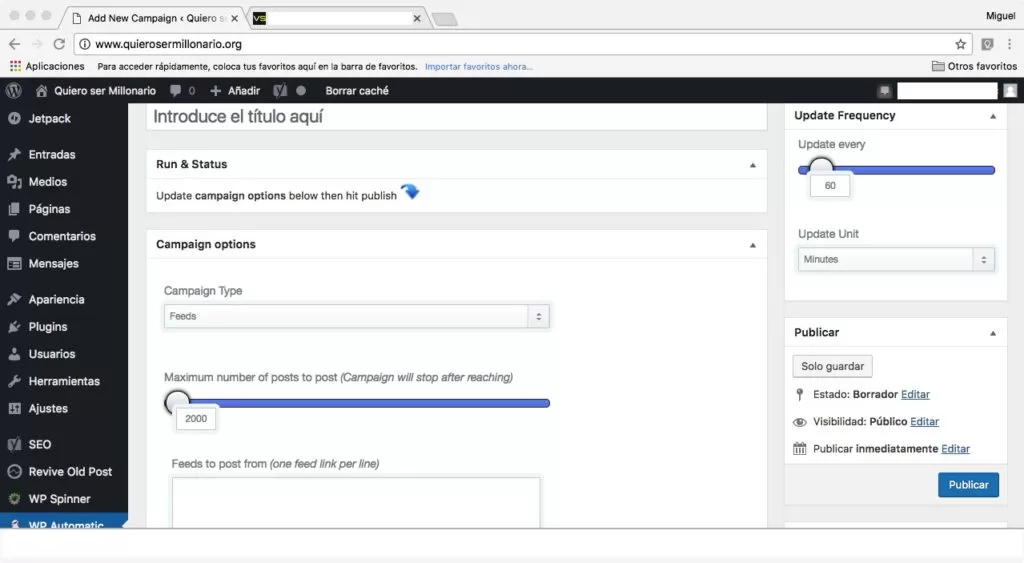Click the Maximum number of posts slider handle
Image resolution: width=1024 pixels, height=563 pixels.
coord(177,401)
